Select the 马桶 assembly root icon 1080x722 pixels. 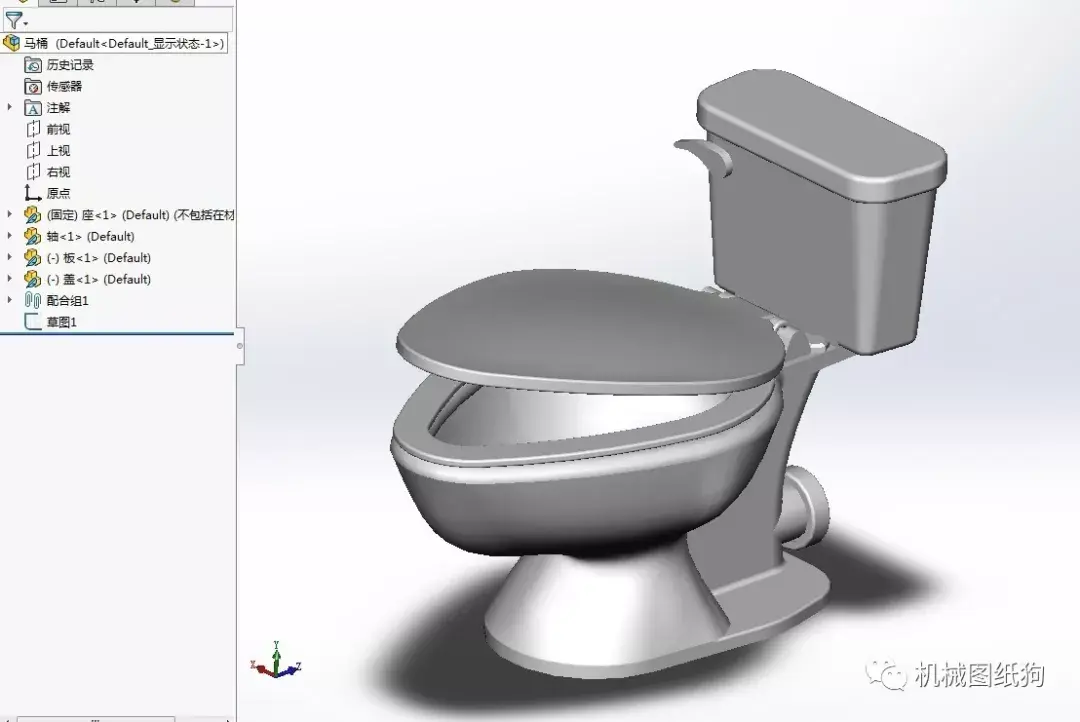pos(13,43)
